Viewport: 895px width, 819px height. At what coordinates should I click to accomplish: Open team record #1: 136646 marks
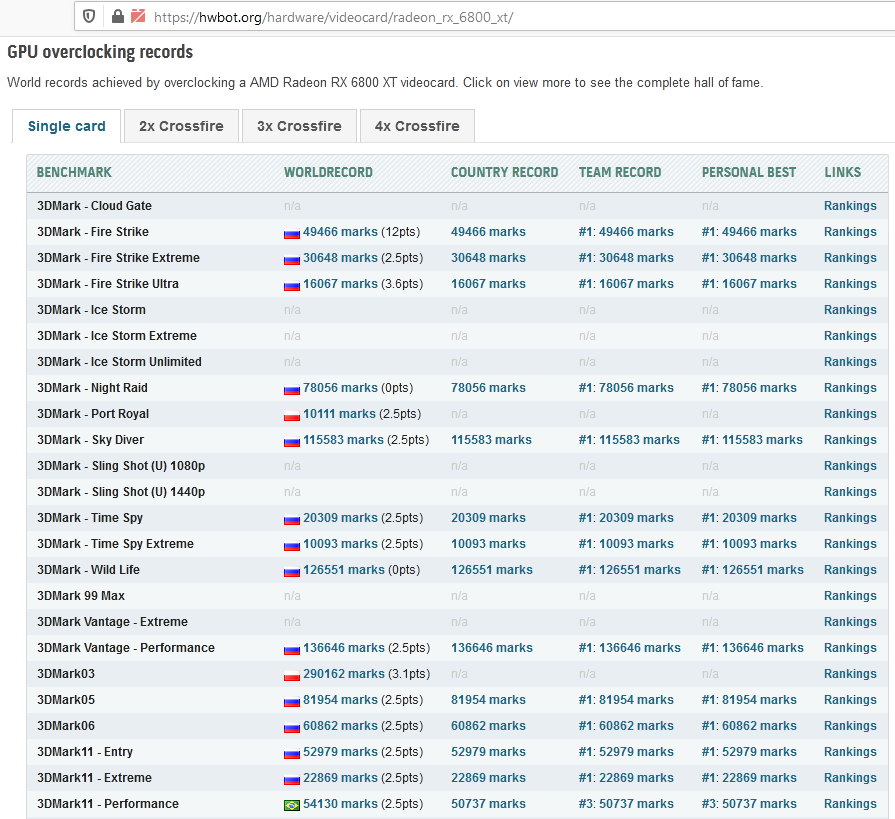(x=630, y=648)
